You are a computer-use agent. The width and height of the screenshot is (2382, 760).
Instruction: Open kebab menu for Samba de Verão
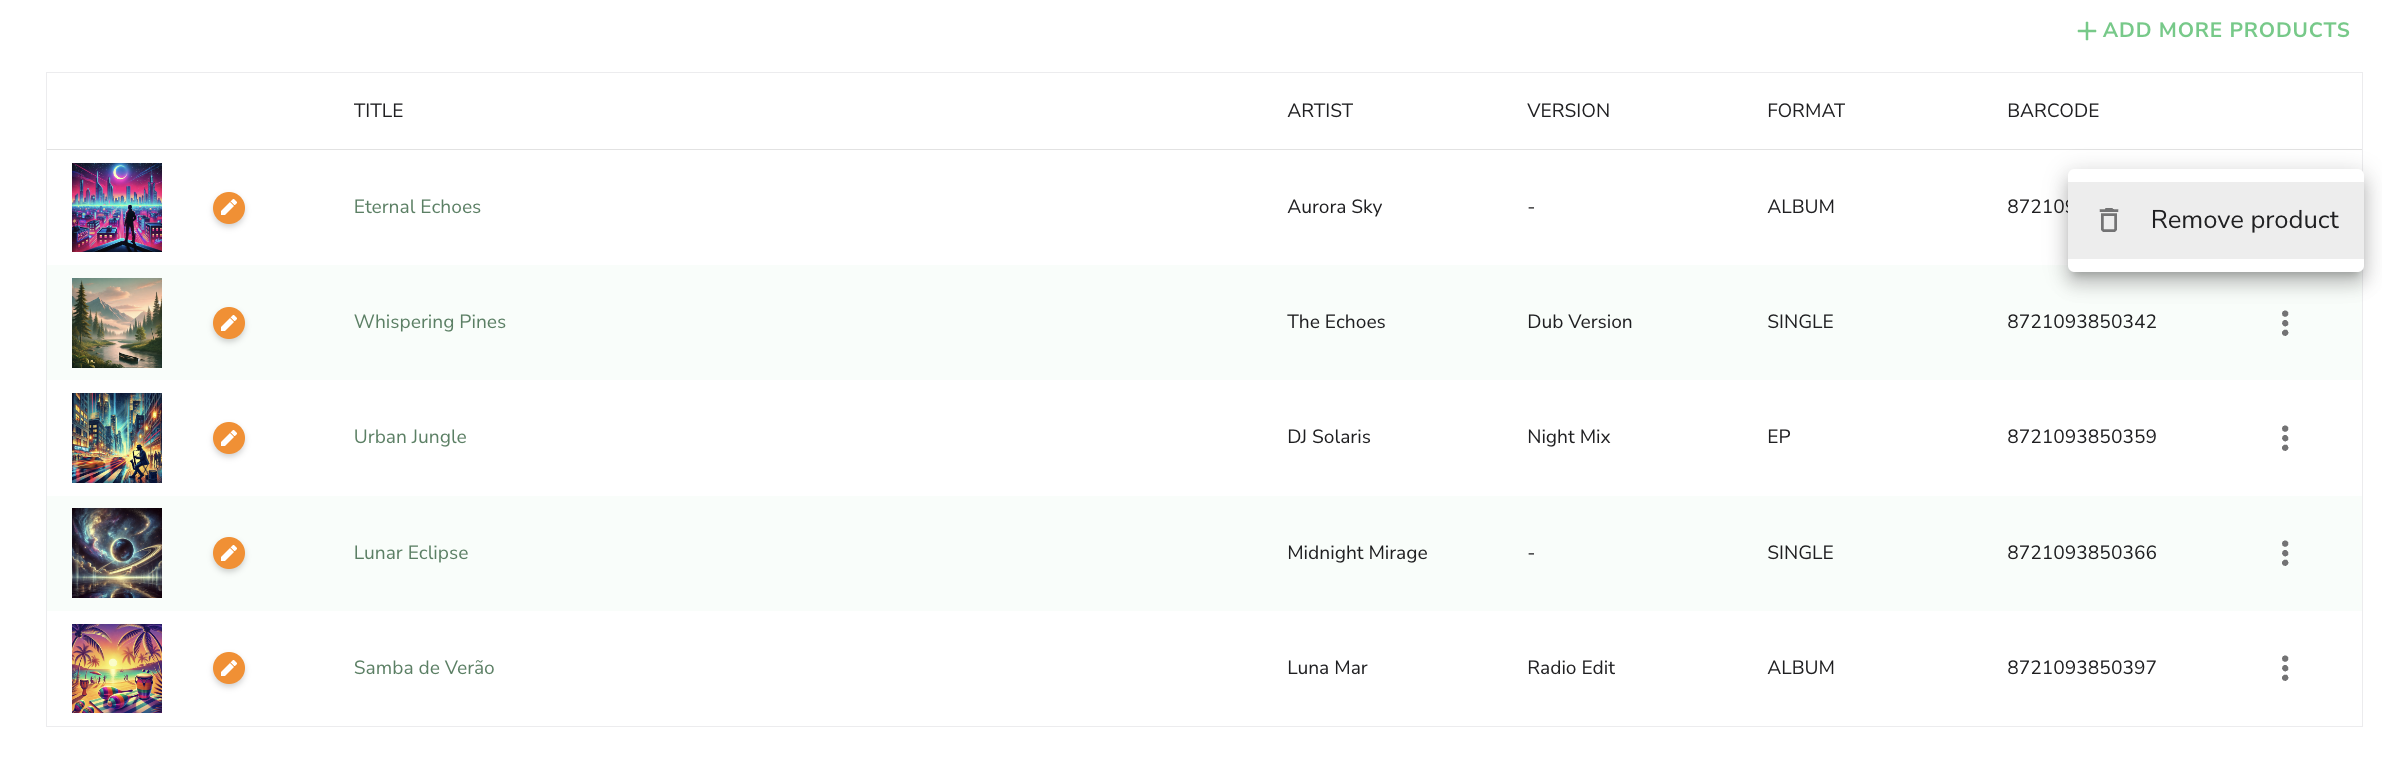(x=2285, y=668)
